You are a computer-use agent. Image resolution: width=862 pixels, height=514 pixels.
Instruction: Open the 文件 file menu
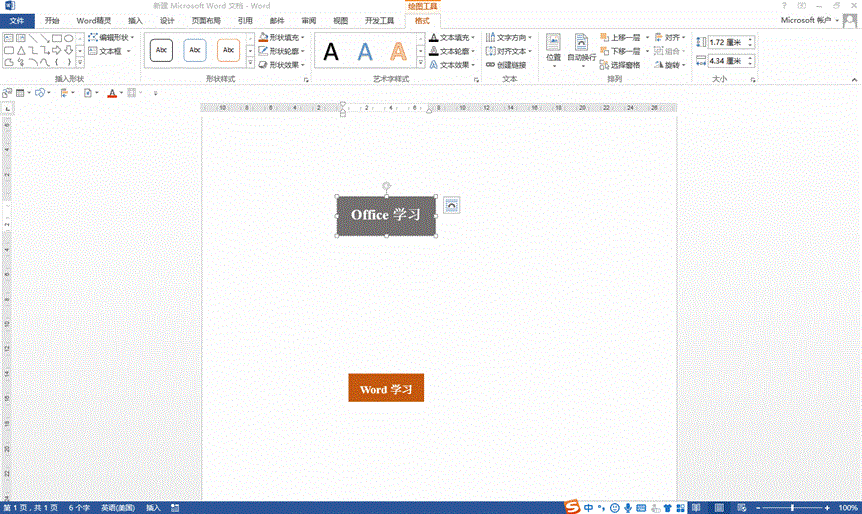[16, 20]
